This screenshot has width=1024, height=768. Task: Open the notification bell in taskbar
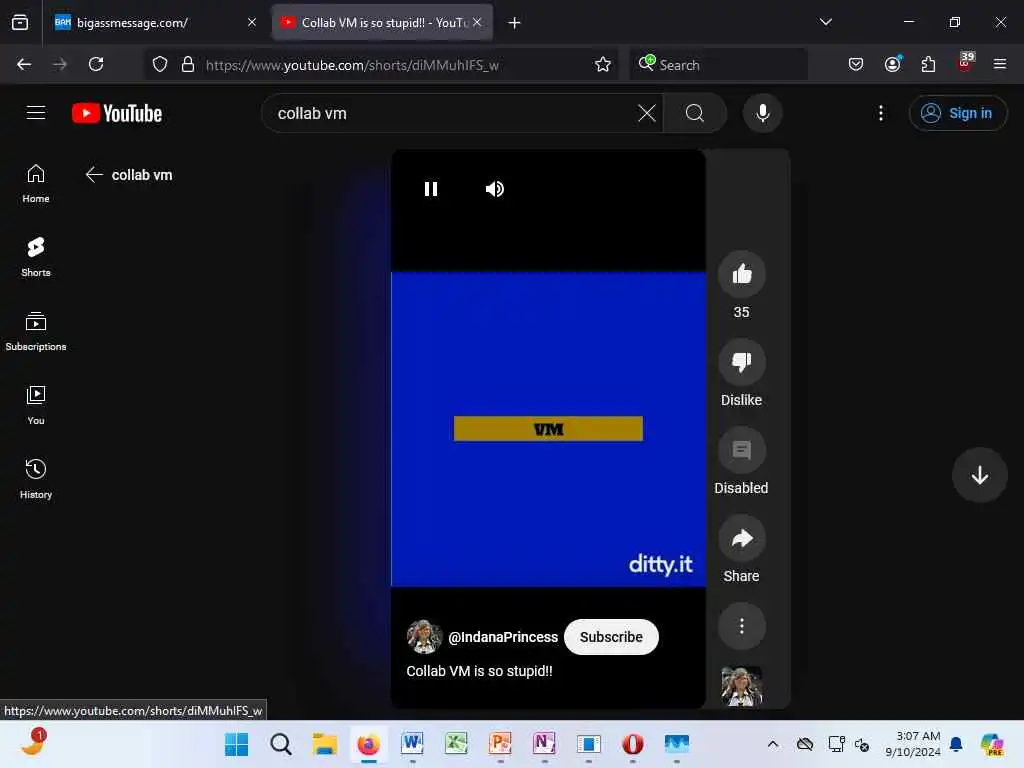(x=955, y=744)
